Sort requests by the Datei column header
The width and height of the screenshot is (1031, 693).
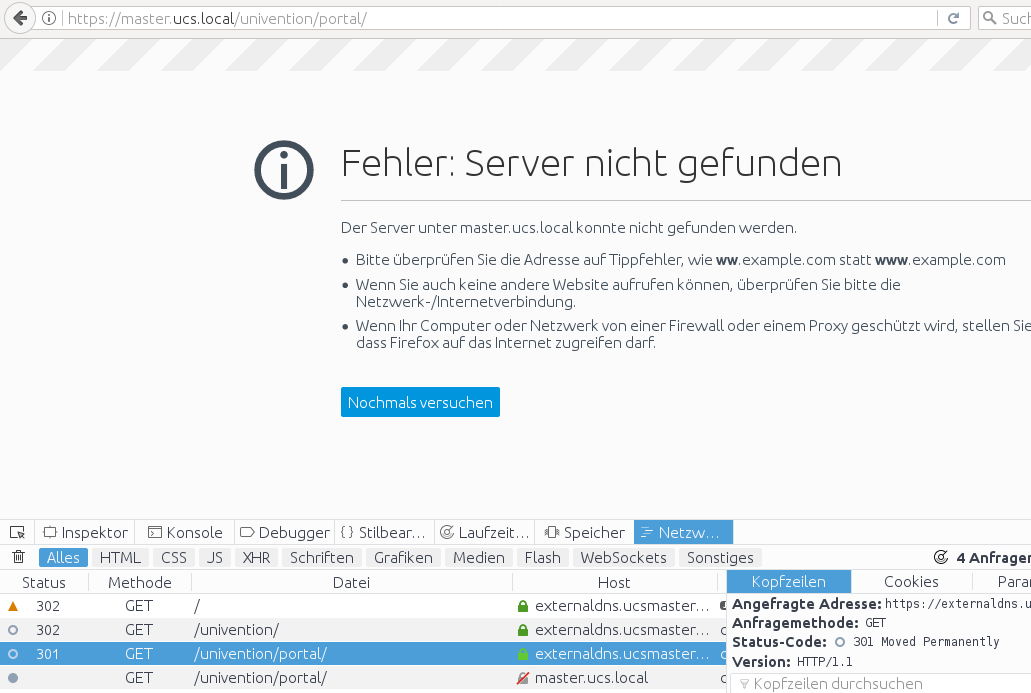pyautogui.click(x=351, y=582)
